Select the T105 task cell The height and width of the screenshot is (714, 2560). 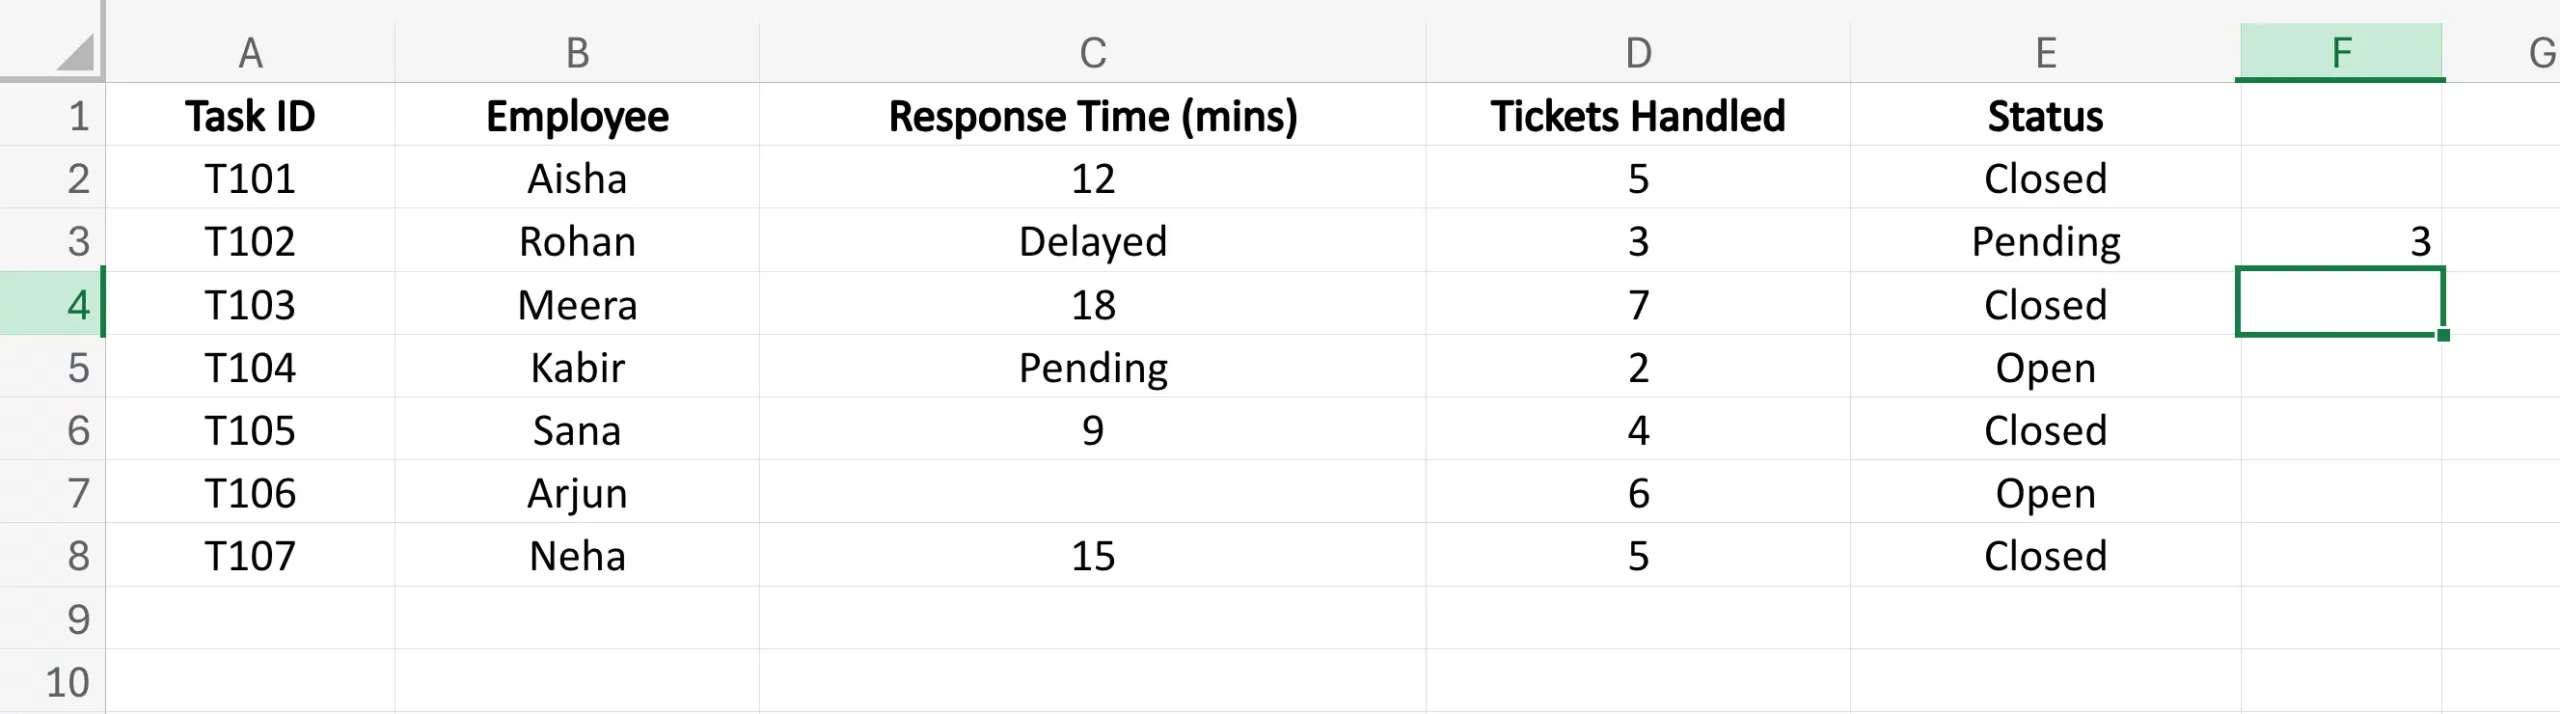pyautogui.click(x=250, y=431)
